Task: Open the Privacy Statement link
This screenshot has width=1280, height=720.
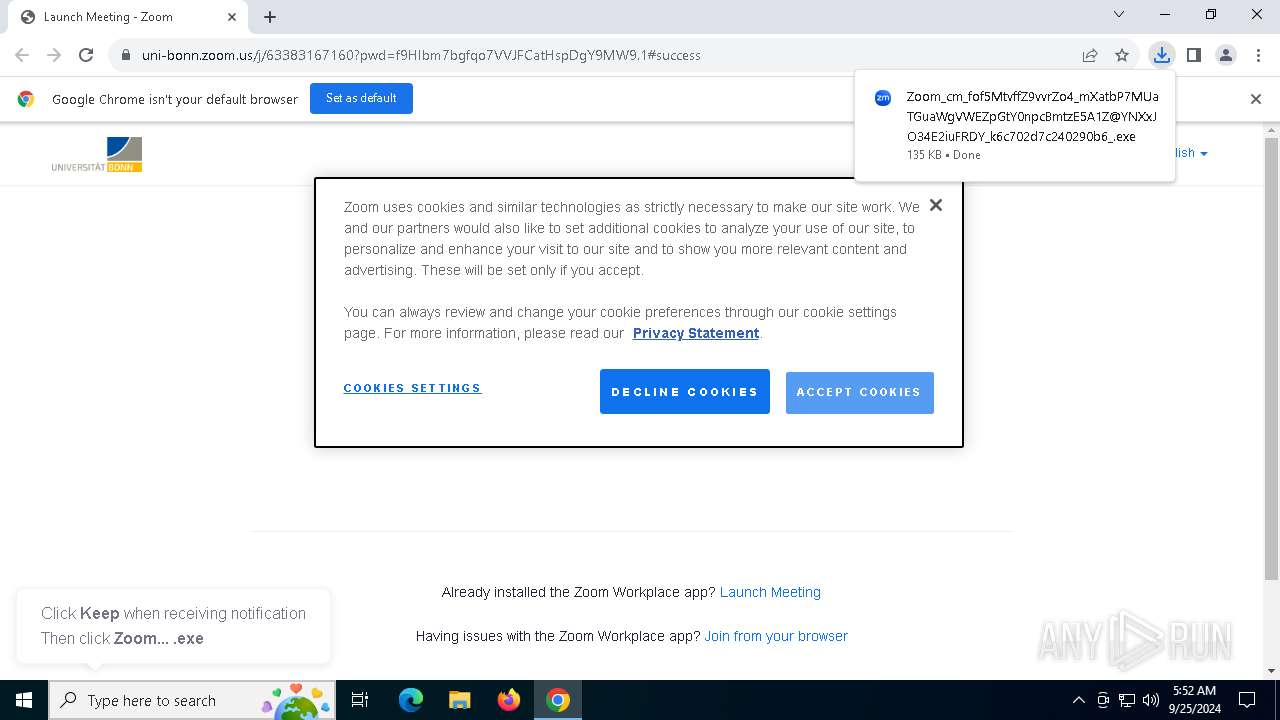Action: point(696,333)
